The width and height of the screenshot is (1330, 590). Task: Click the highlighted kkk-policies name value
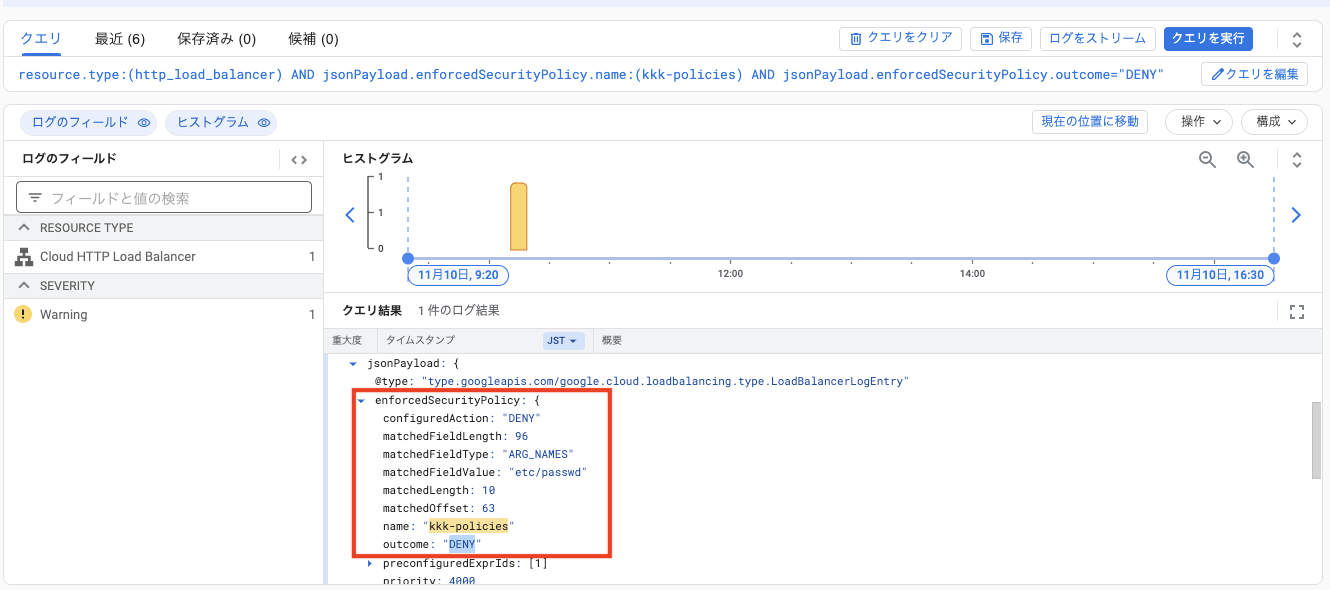468,526
